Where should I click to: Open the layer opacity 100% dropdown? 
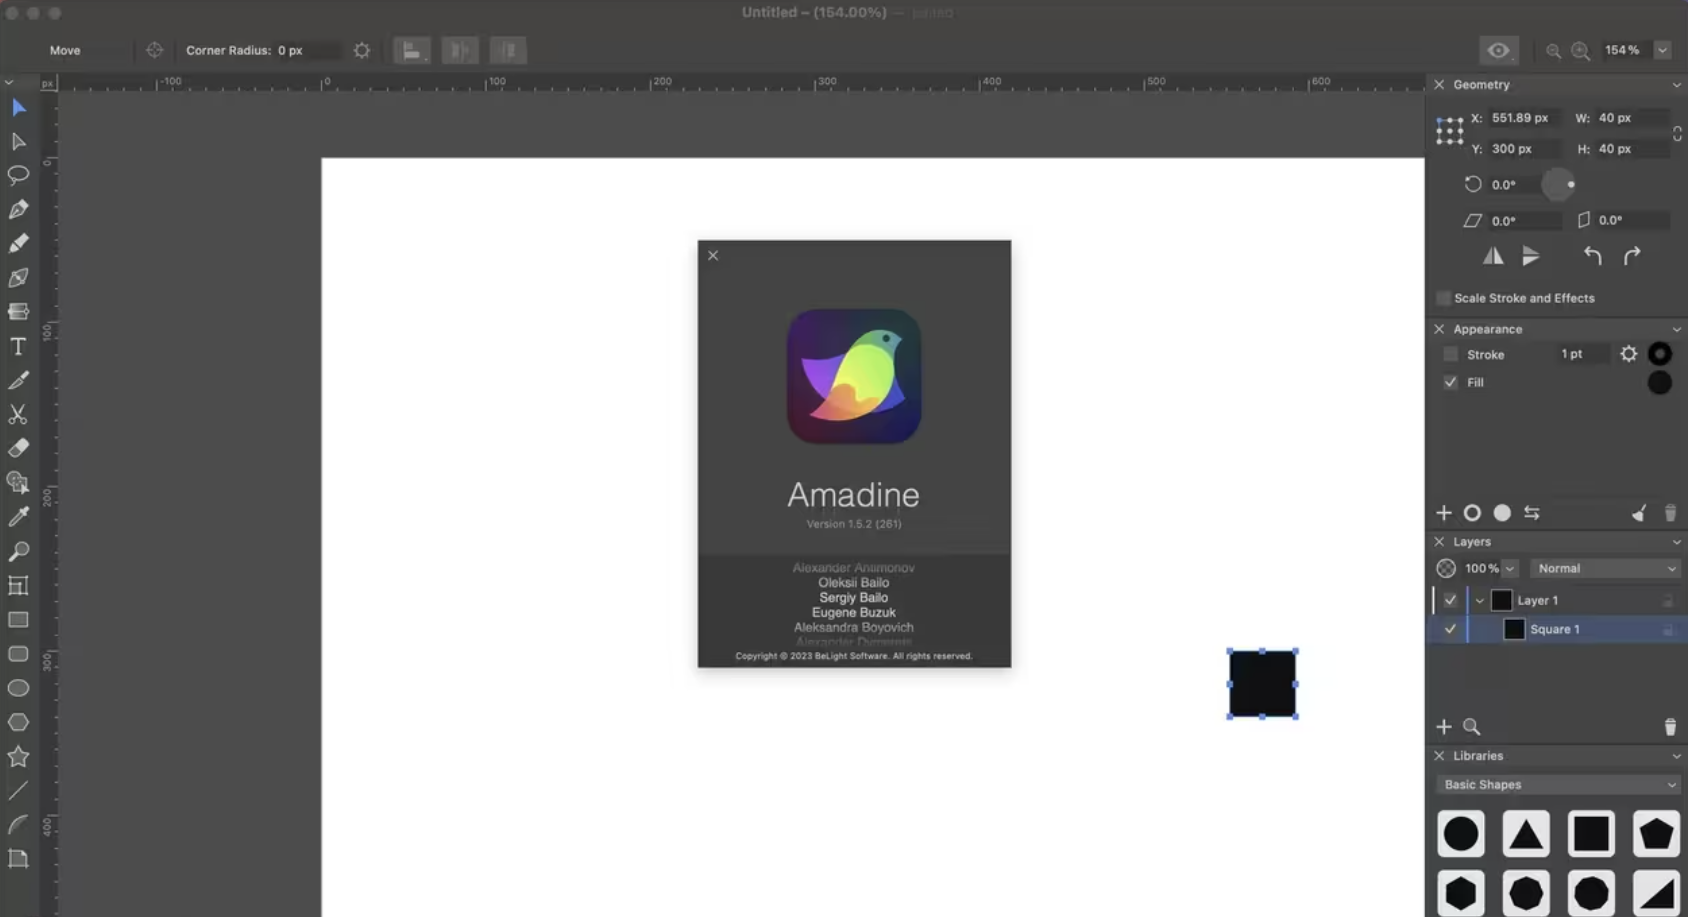click(1510, 568)
